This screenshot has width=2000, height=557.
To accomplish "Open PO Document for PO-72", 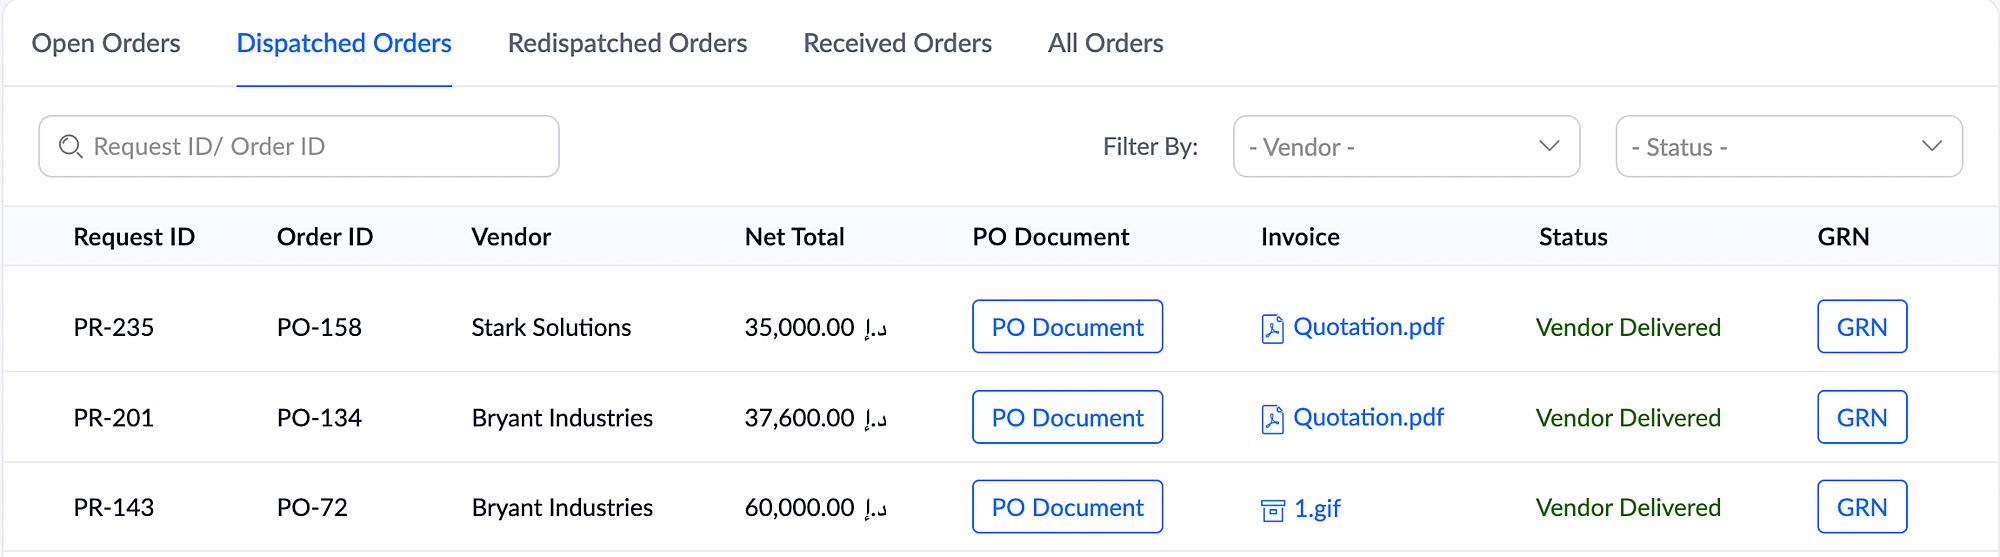I will point(1067,507).
